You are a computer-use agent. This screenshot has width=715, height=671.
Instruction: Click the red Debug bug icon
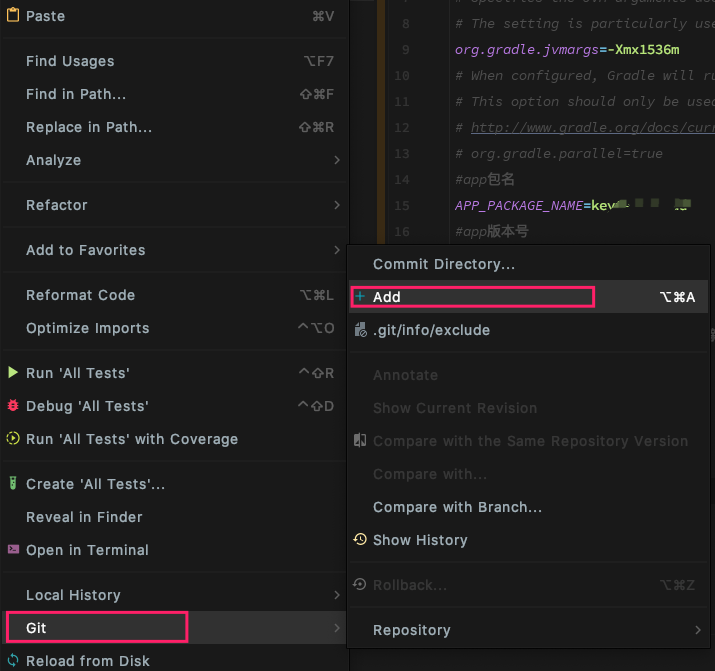(13, 406)
